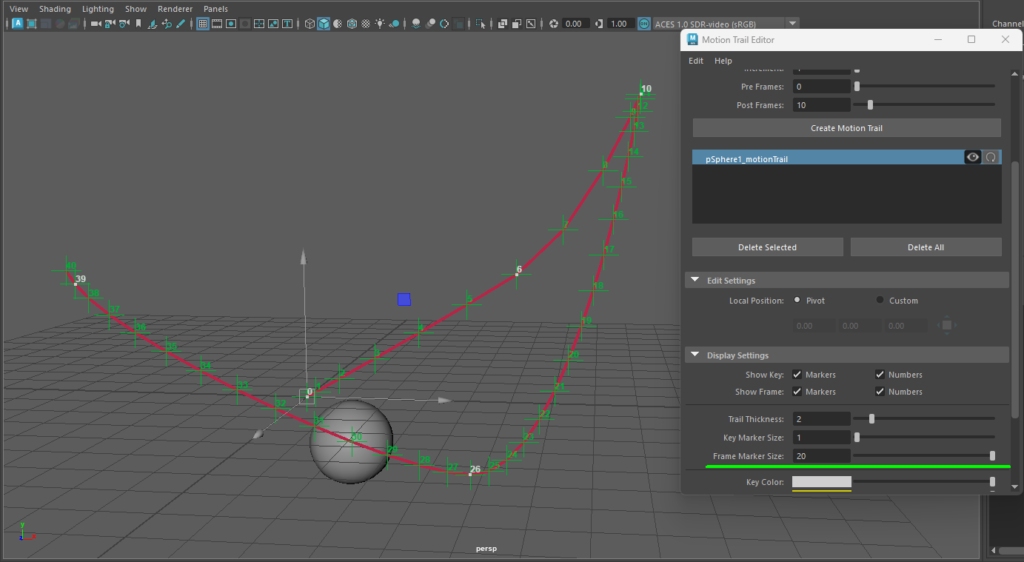Screen dimensions: 1024x562
Task: Click the select camera icon in panel toolbar
Action: [x=96, y=23]
